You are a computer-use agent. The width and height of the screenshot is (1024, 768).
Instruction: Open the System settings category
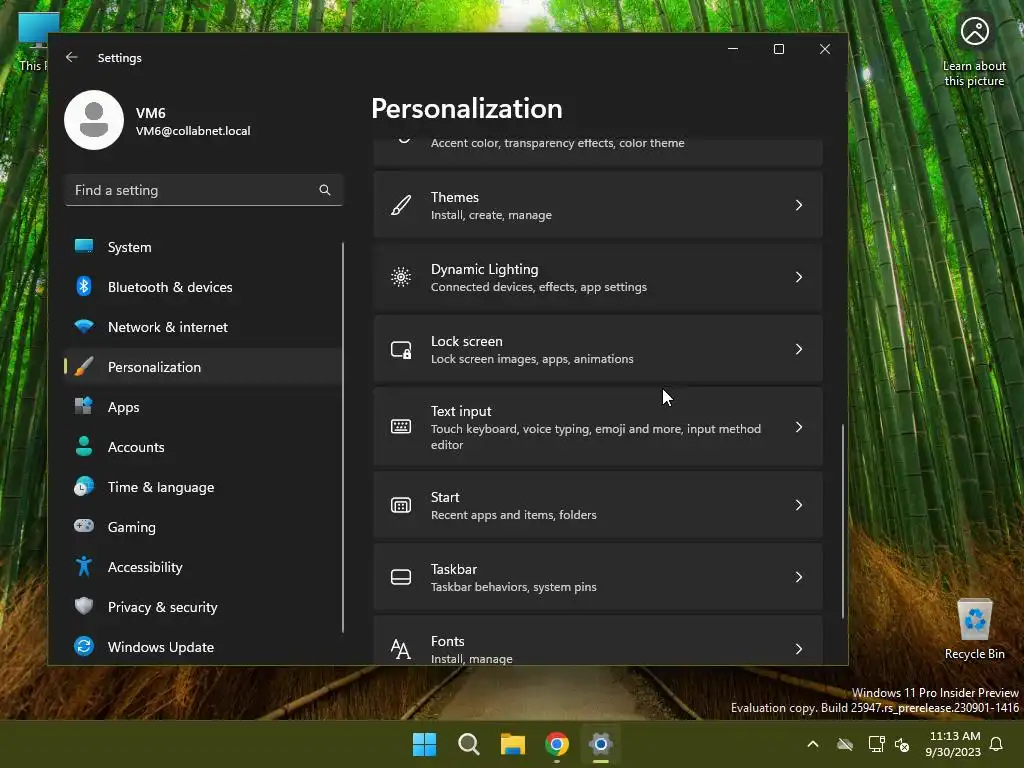203,247
